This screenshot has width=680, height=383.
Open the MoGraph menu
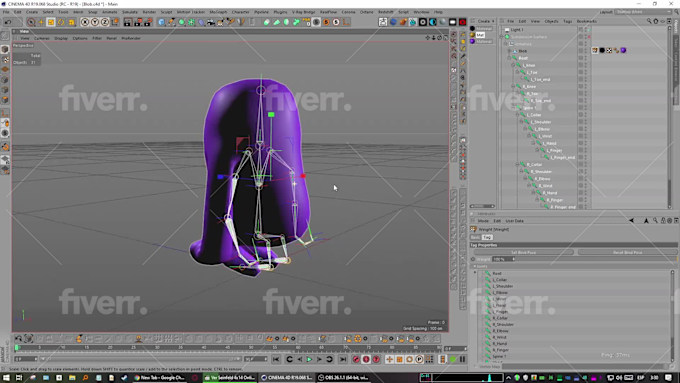218,12
